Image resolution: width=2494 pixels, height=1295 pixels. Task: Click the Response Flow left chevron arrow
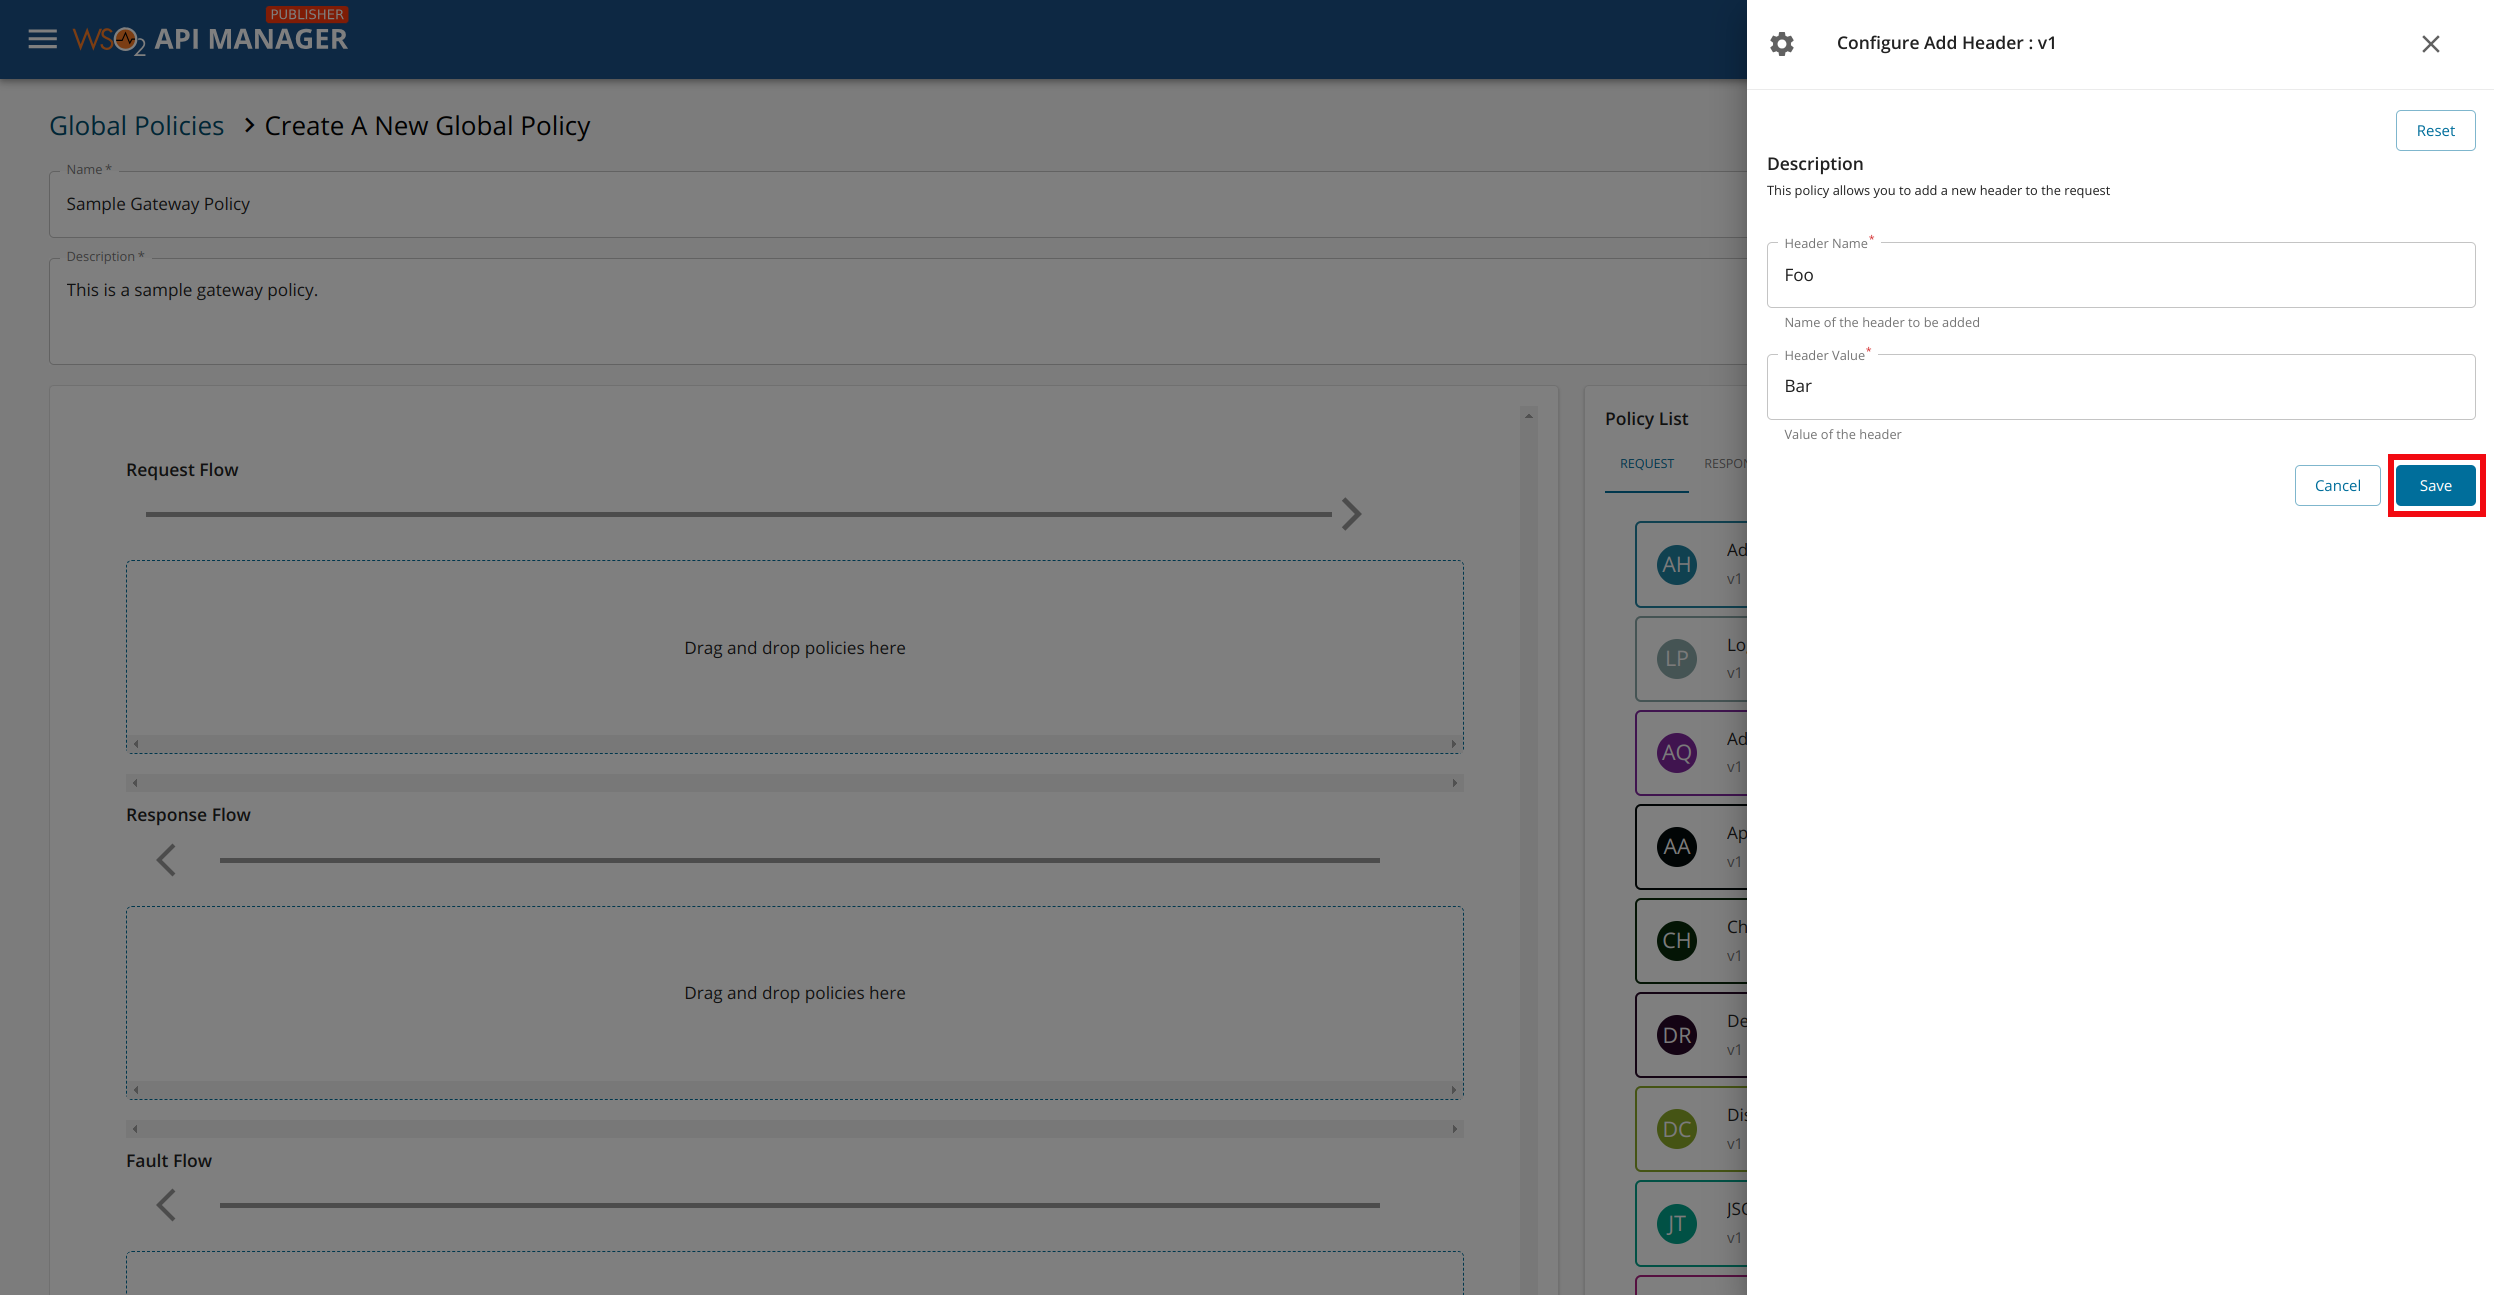coord(167,860)
